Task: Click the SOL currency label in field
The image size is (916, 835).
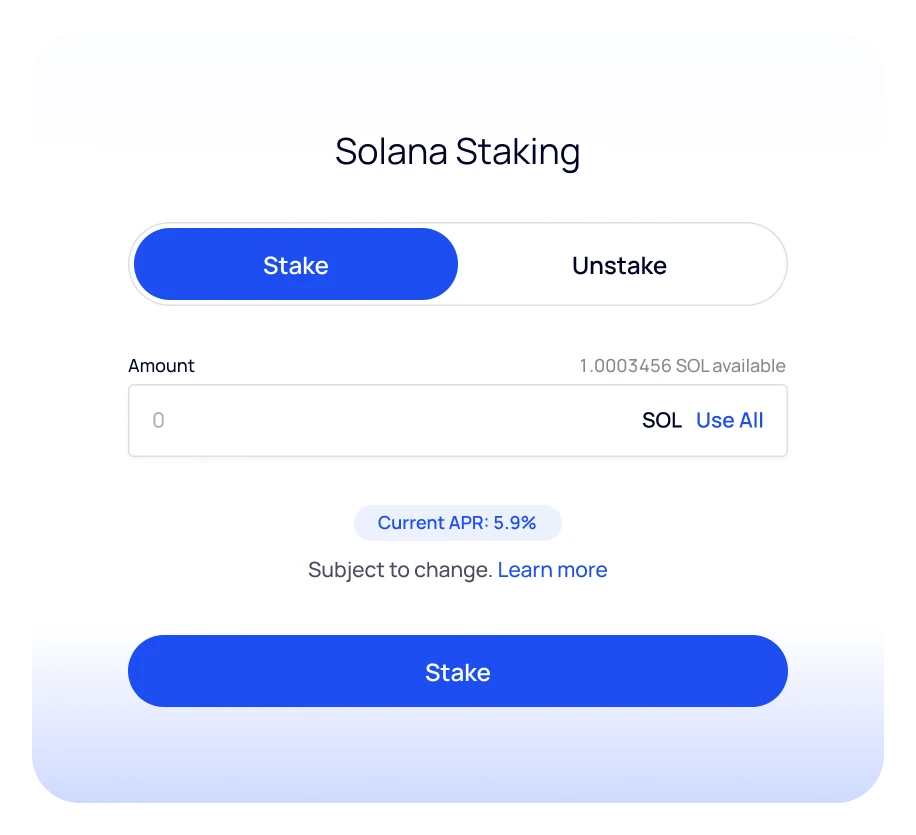Action: [x=661, y=421]
